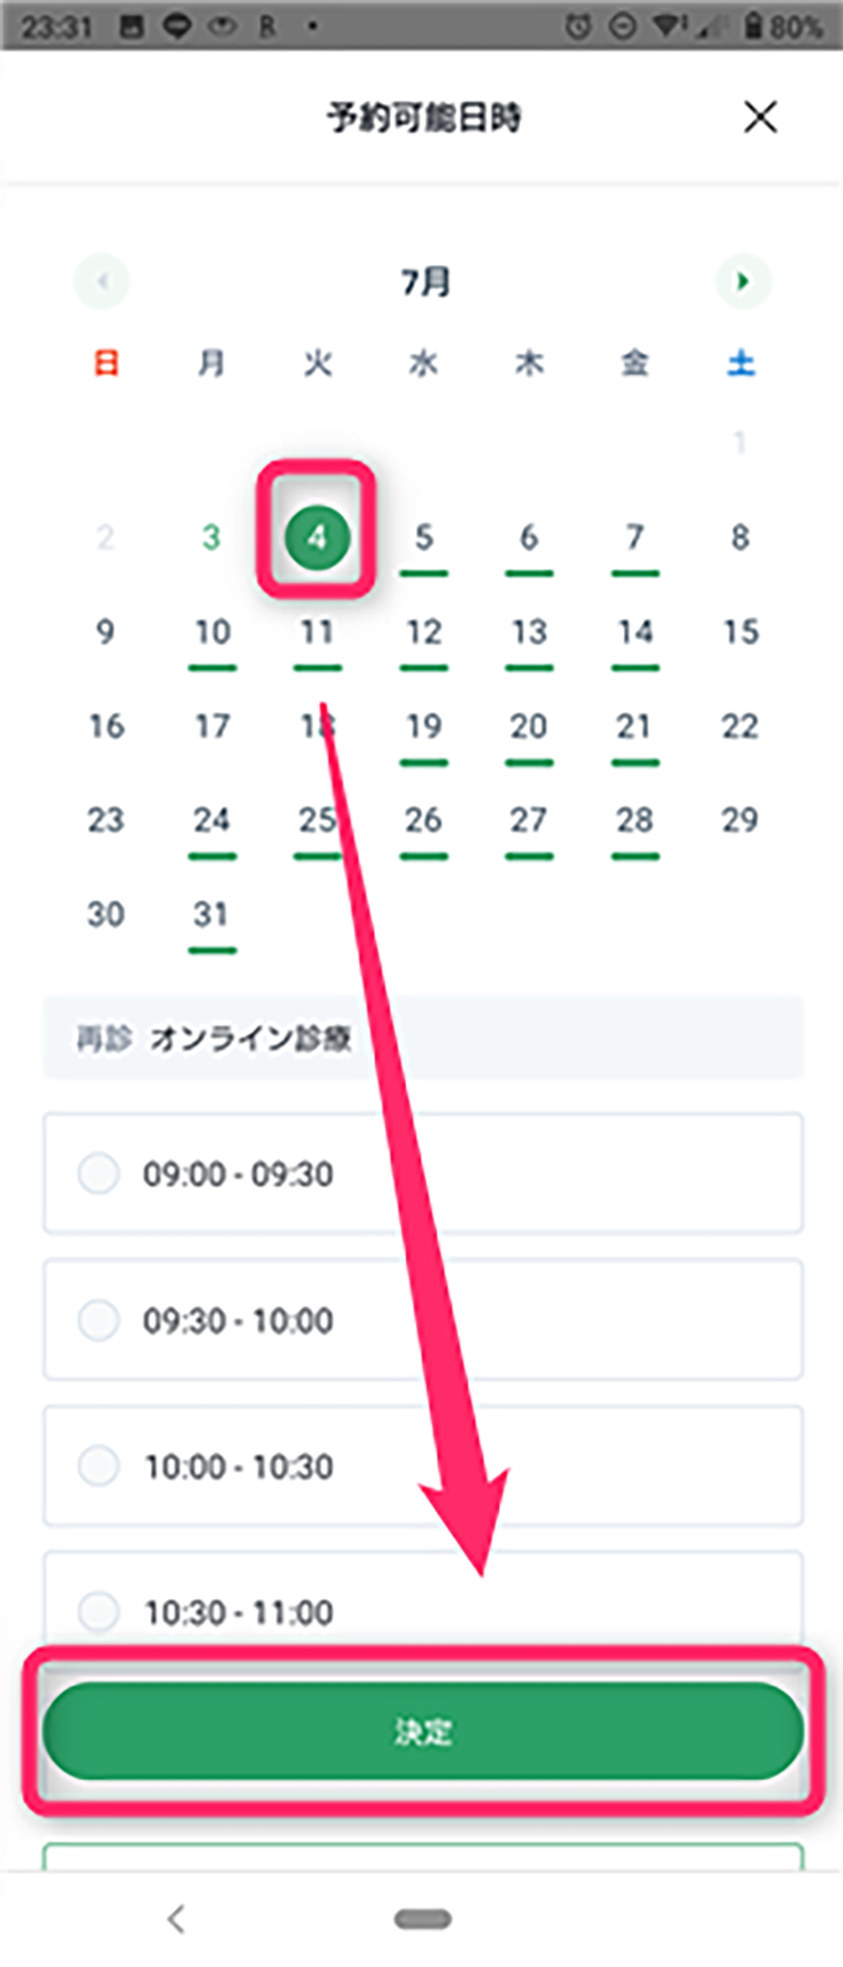Tap the Android back arrow
The width and height of the screenshot is (843, 1967).
[176, 1918]
